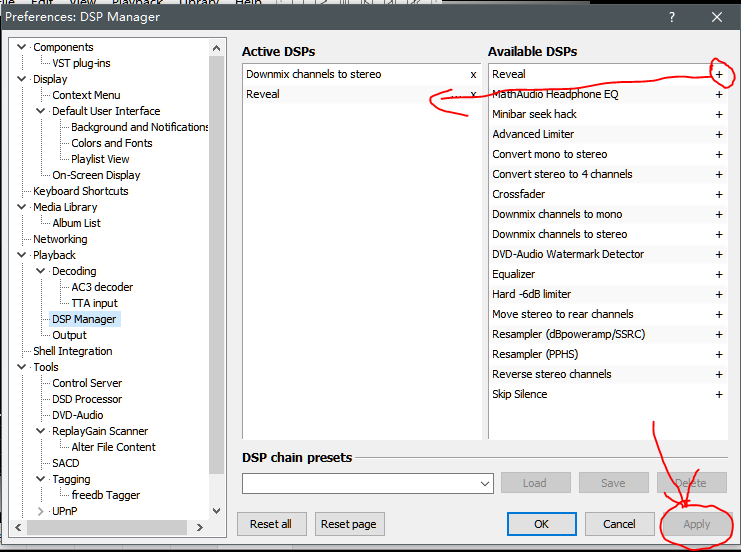Open the DSP chain presets dropdown
Viewport: 741px width, 552px height.
(x=484, y=483)
